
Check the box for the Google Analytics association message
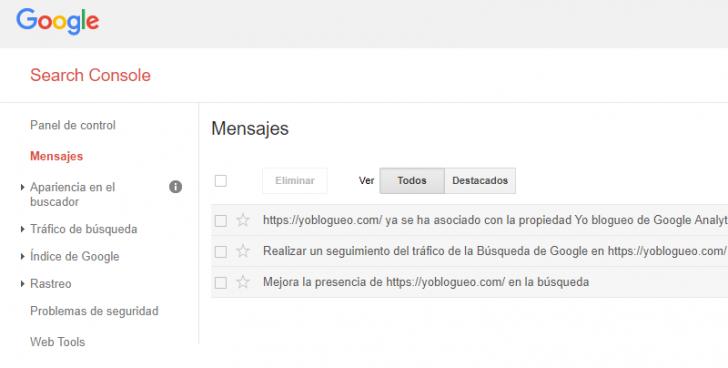[x=221, y=220]
